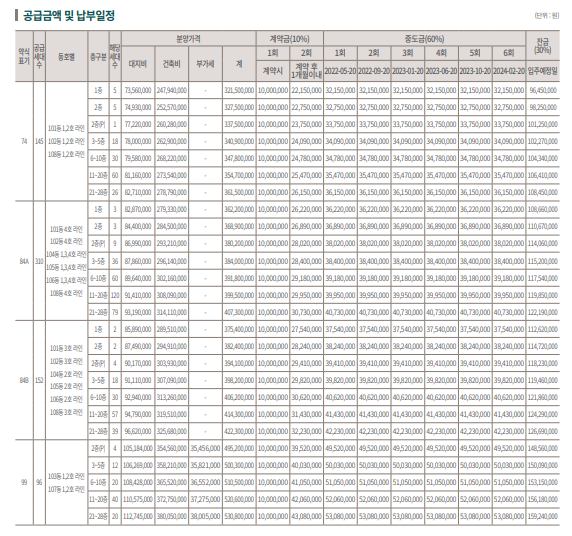This screenshot has height=536, width=572.
Task: Click the '6회' installment header
Action: click(509, 53)
